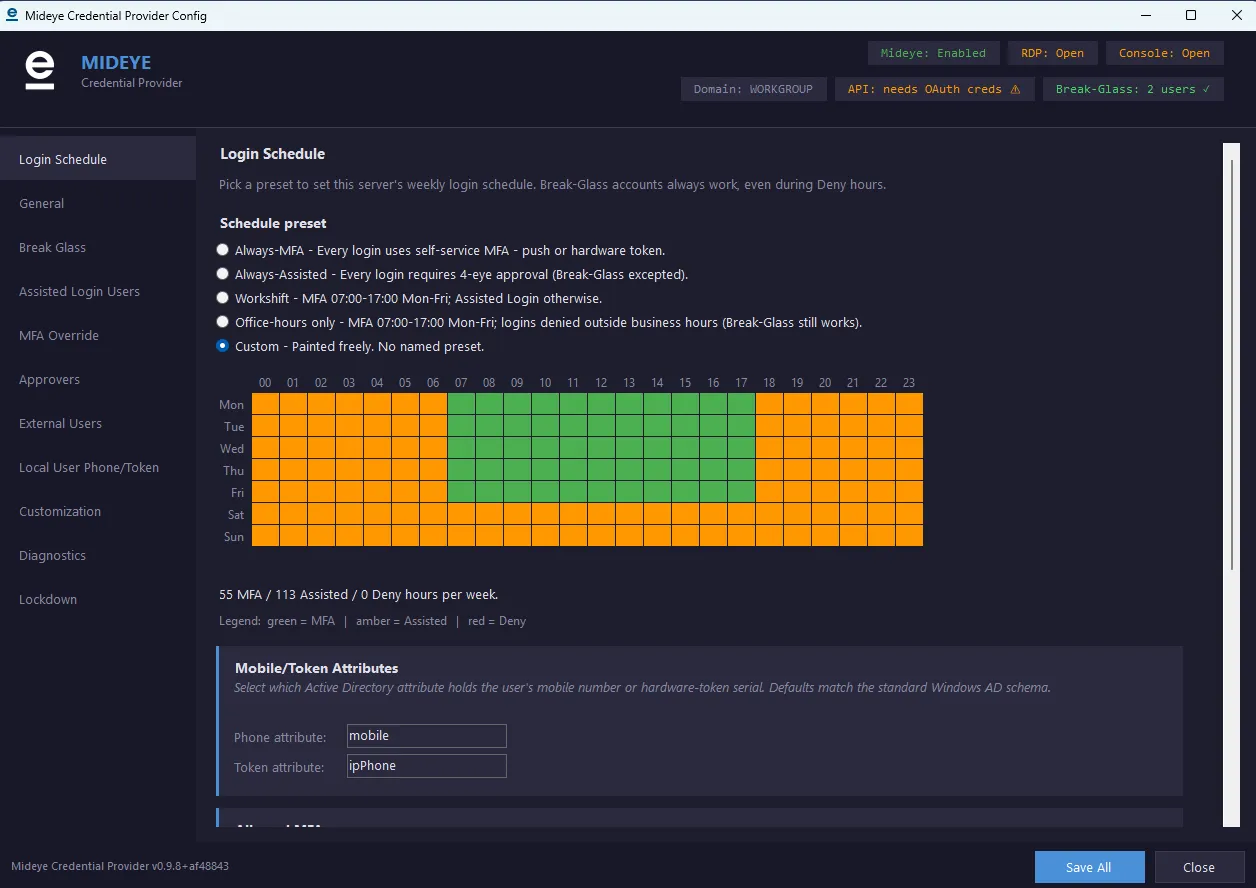Click Token attribute field containing ipPhone
Image resolution: width=1256 pixels, height=888 pixels.
click(x=426, y=766)
